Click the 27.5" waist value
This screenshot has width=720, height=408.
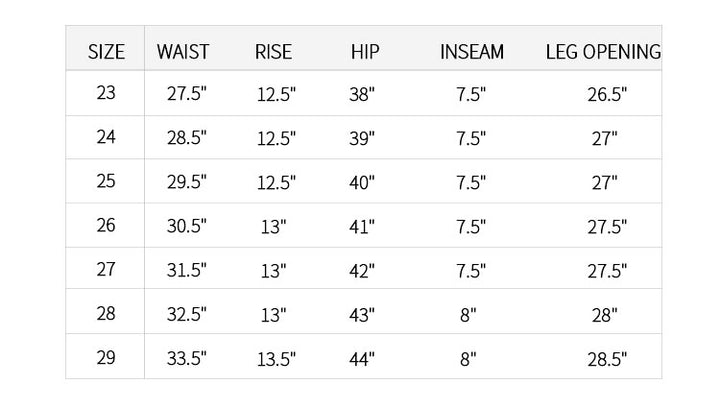pos(187,95)
